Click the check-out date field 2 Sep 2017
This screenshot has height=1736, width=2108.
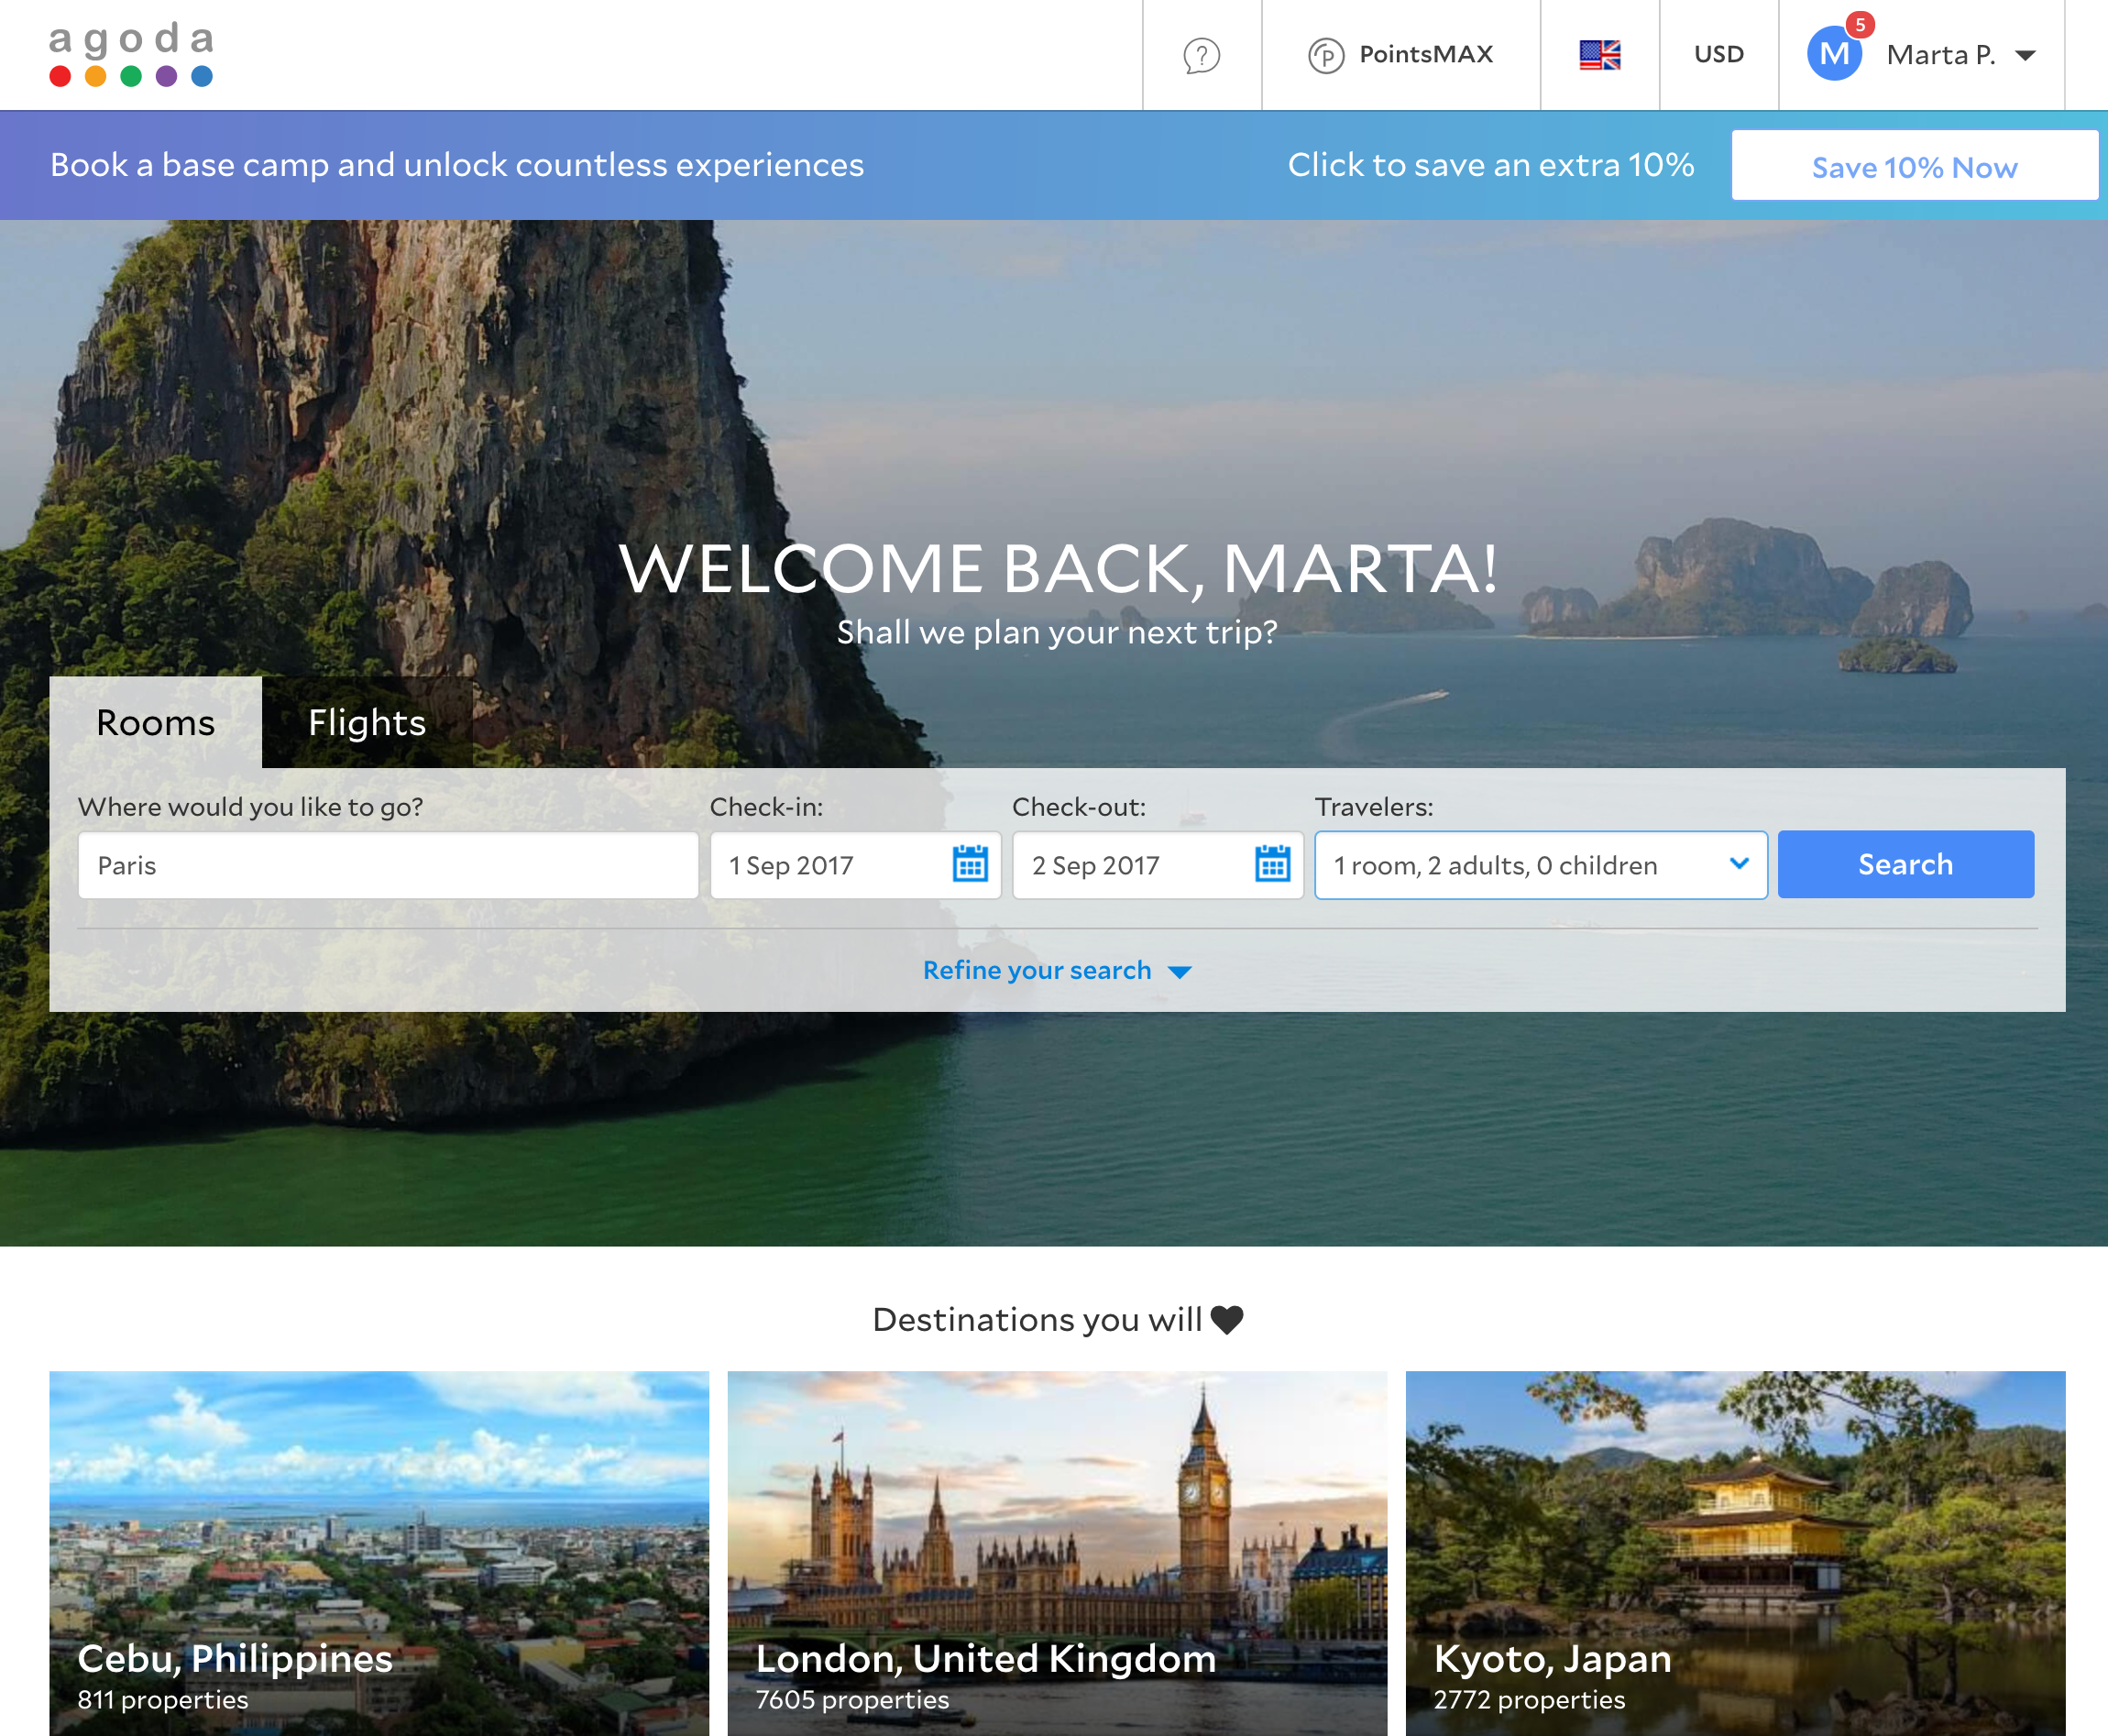pos(1157,865)
